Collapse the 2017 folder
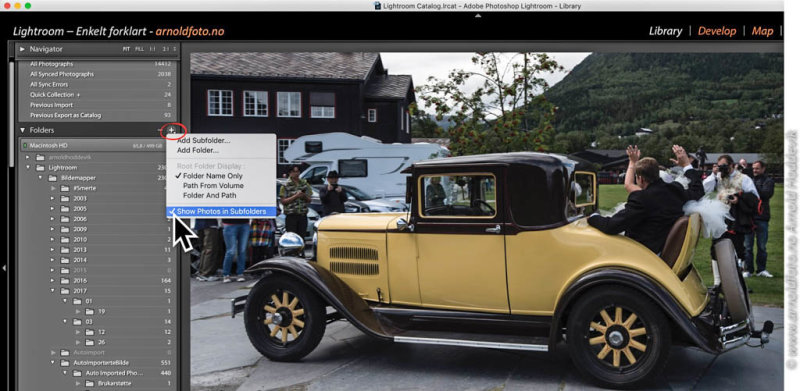 pyautogui.click(x=53, y=290)
